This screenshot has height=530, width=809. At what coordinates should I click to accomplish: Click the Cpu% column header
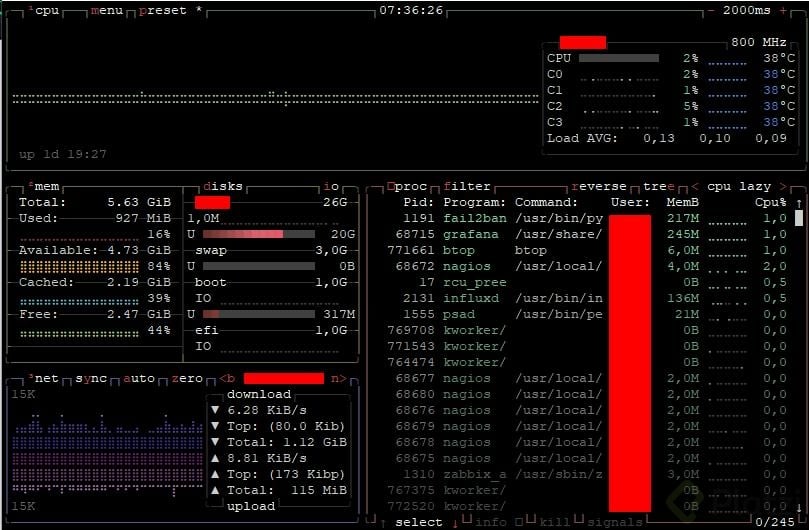771,202
